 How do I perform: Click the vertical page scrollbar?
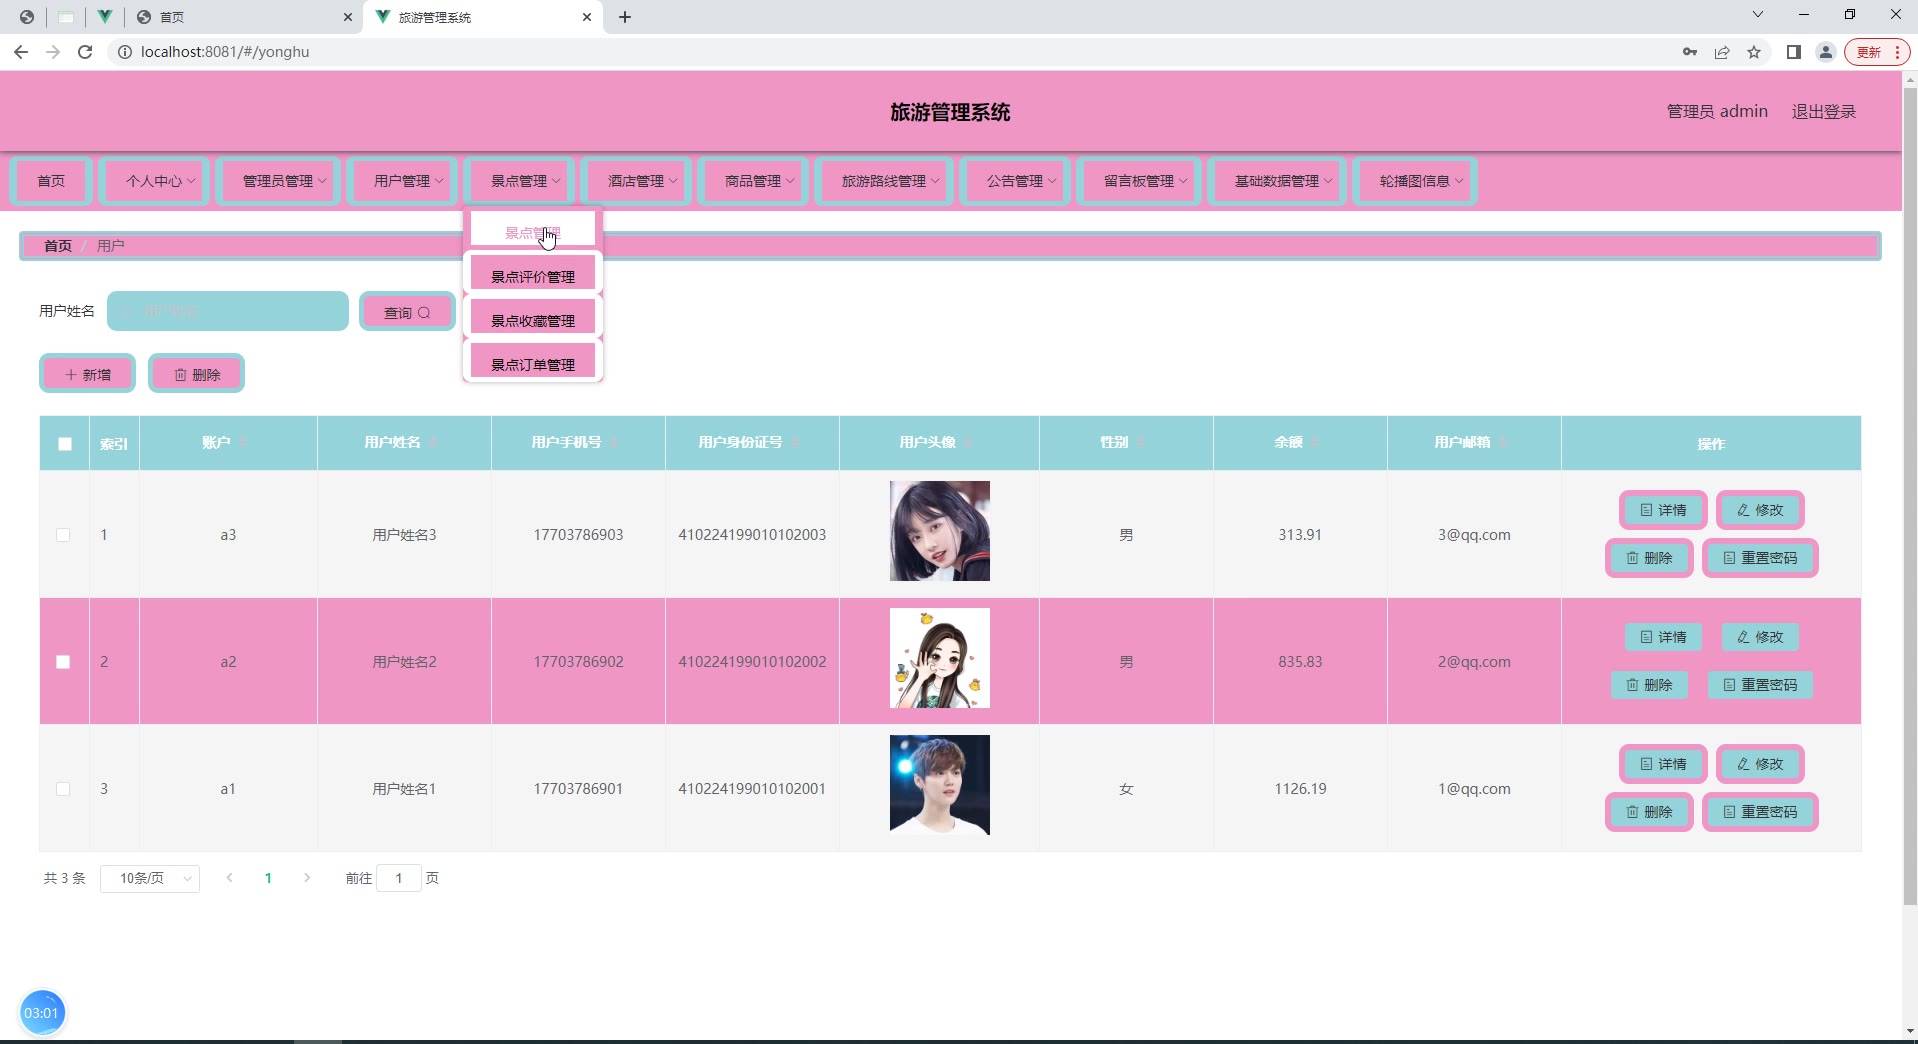pyautogui.click(x=1910, y=497)
